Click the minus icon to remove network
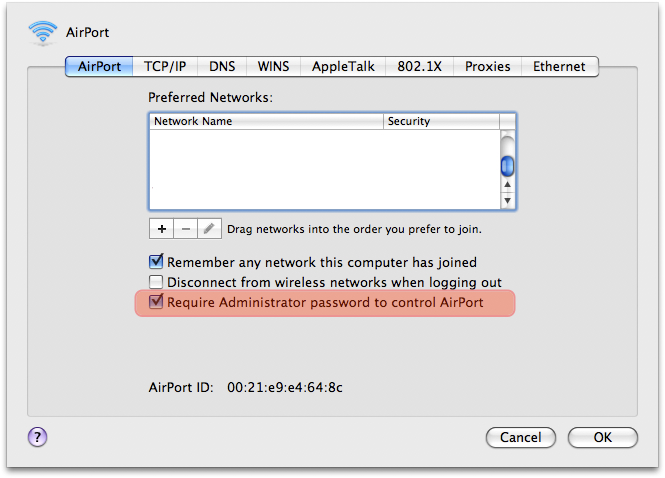This screenshot has width=665, height=478. [185, 229]
